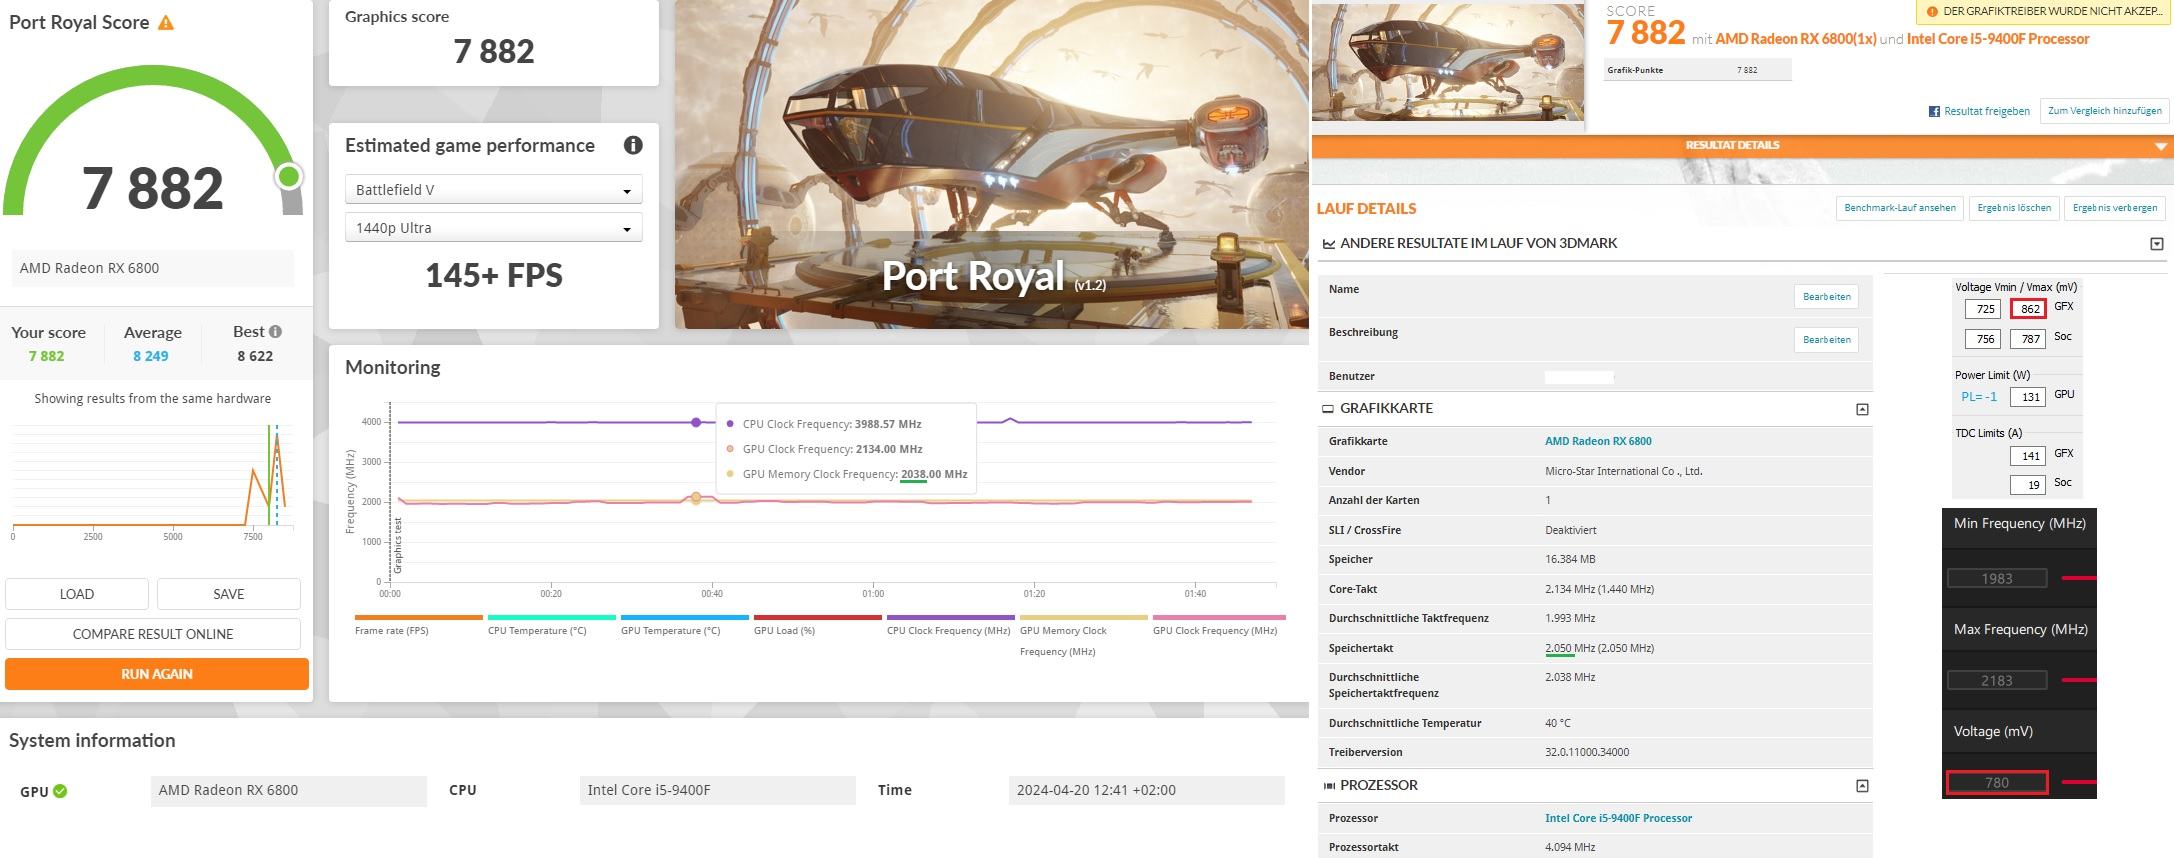Click the TDC Limits Soc 19 field
This screenshot has width=2174, height=858.
(2028, 485)
